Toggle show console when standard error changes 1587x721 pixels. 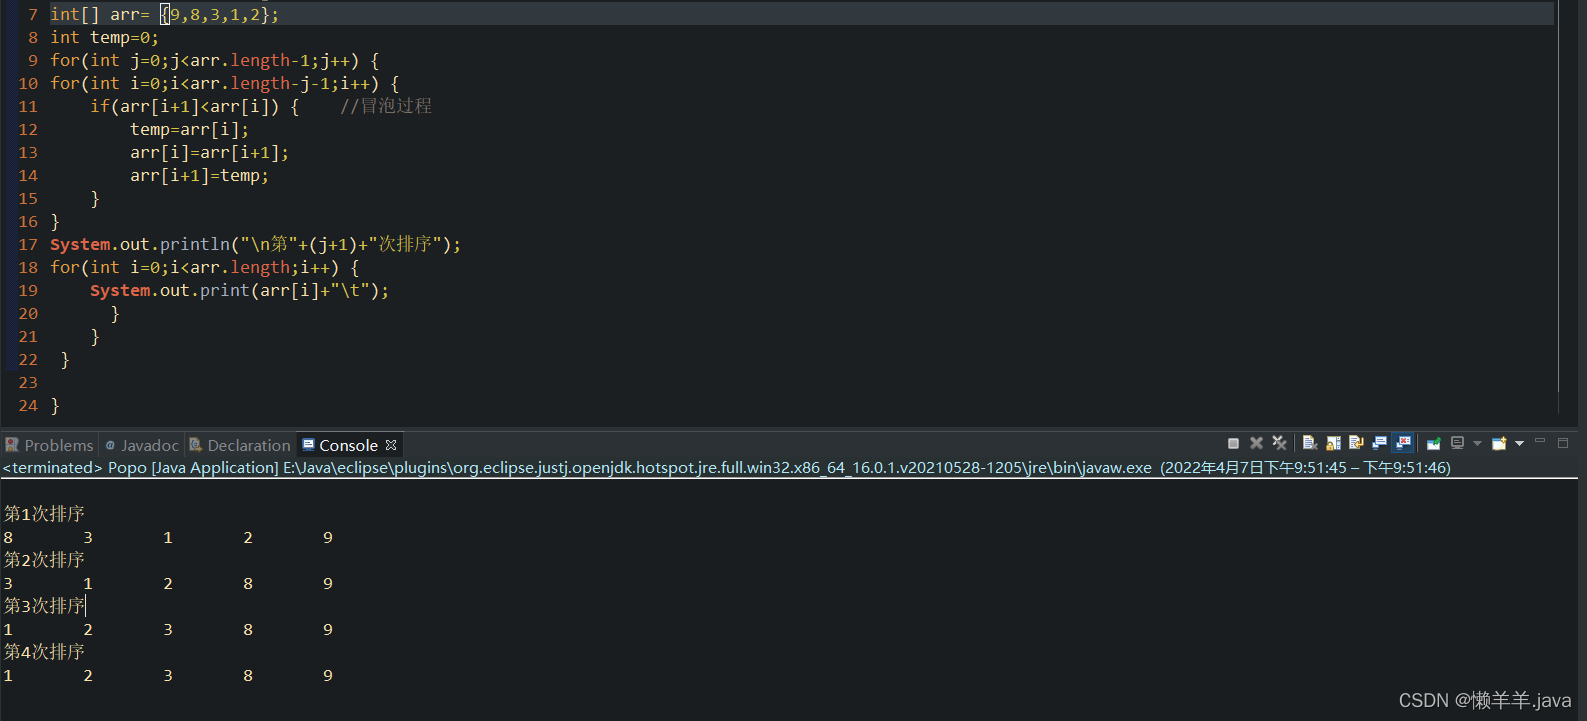[1403, 443]
